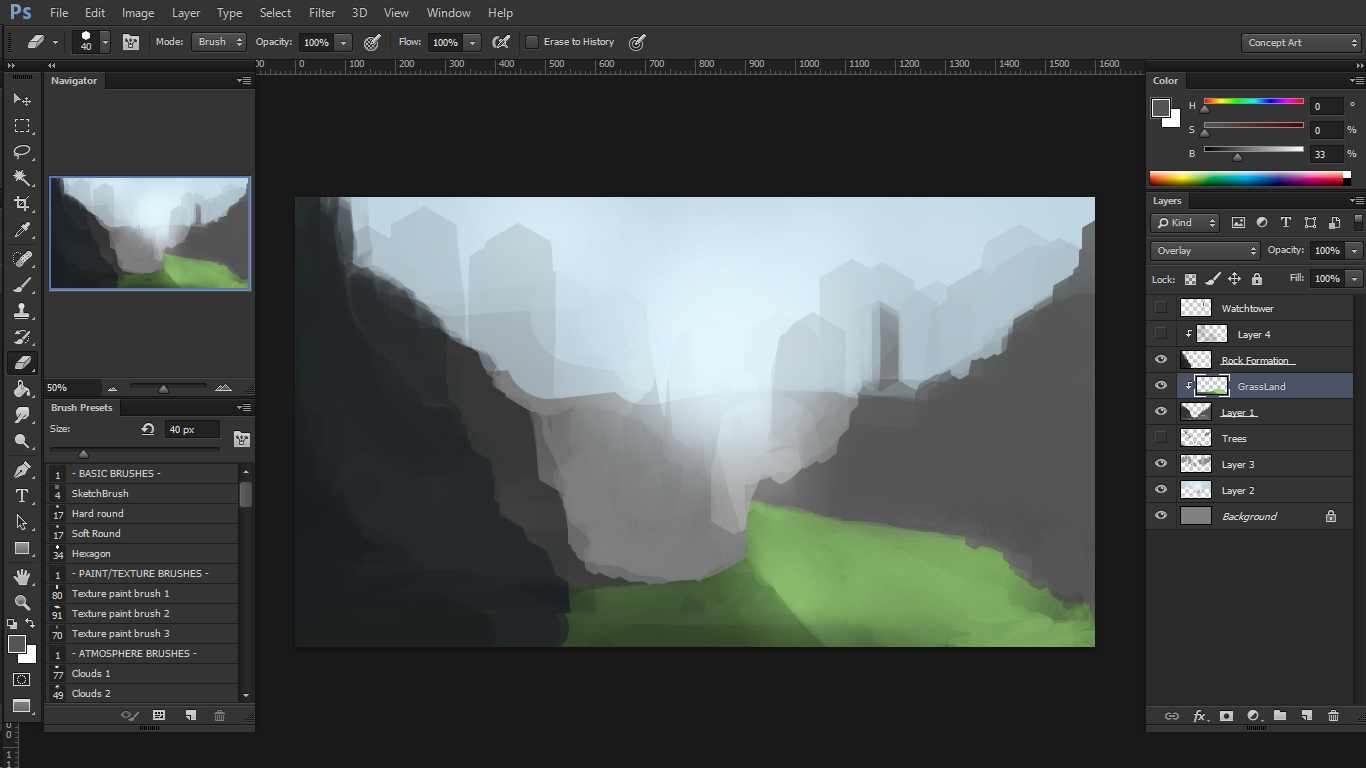Screen dimensions: 1366x768
Task: Show the Watchtower layer
Action: (x=1161, y=308)
